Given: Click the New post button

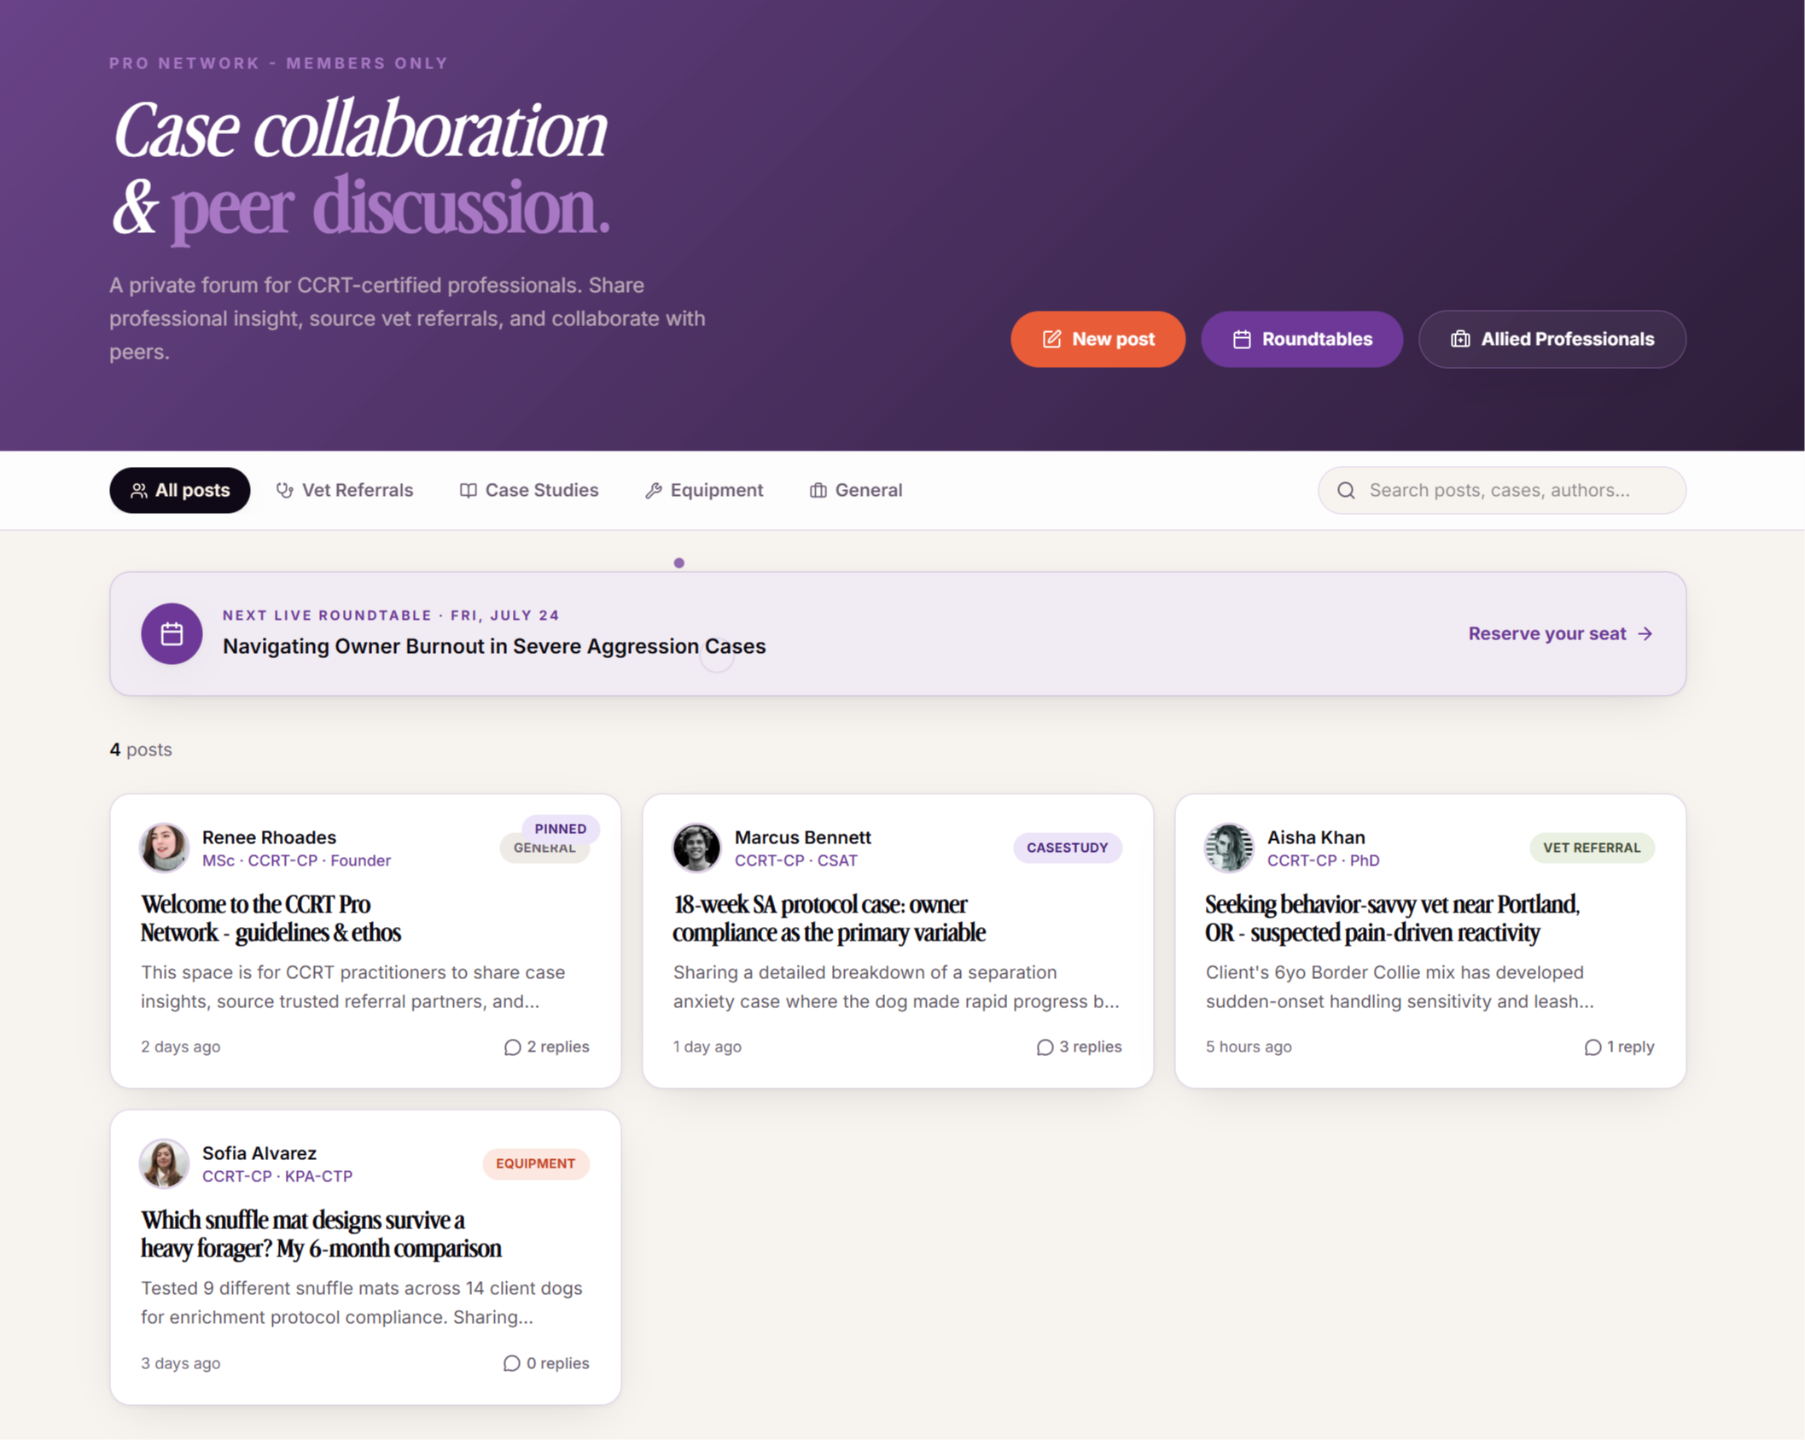Looking at the screenshot, I should point(1097,339).
